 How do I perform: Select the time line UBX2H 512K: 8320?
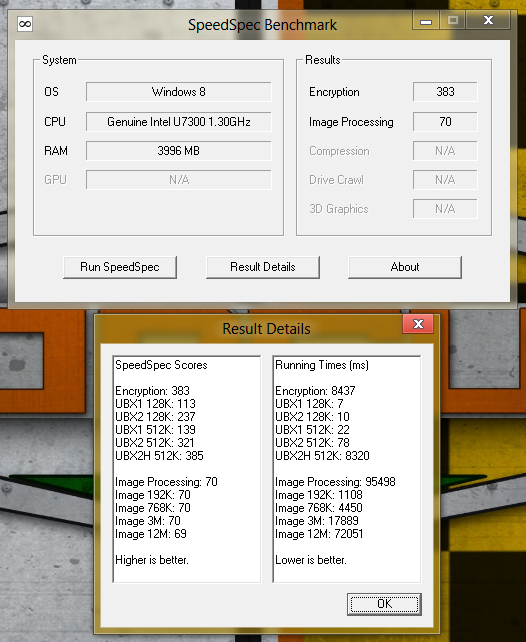(322, 456)
